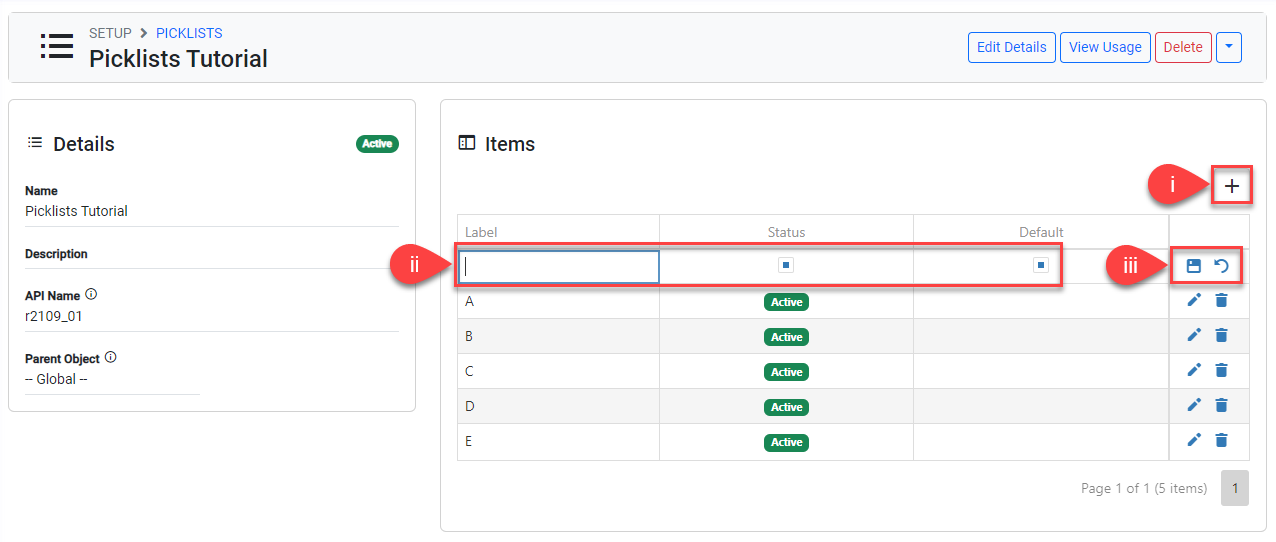The width and height of the screenshot is (1276, 542).
Task: Click the undo icon to cancel row
Action: tap(1221, 266)
